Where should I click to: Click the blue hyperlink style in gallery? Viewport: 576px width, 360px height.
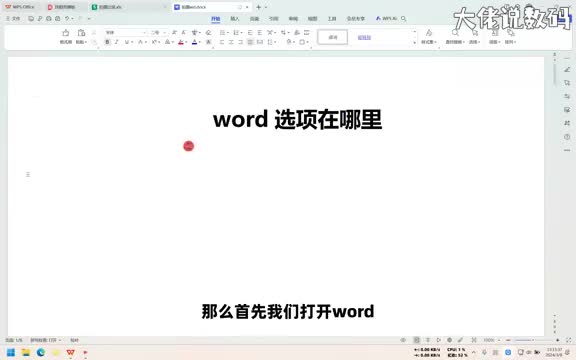point(364,37)
